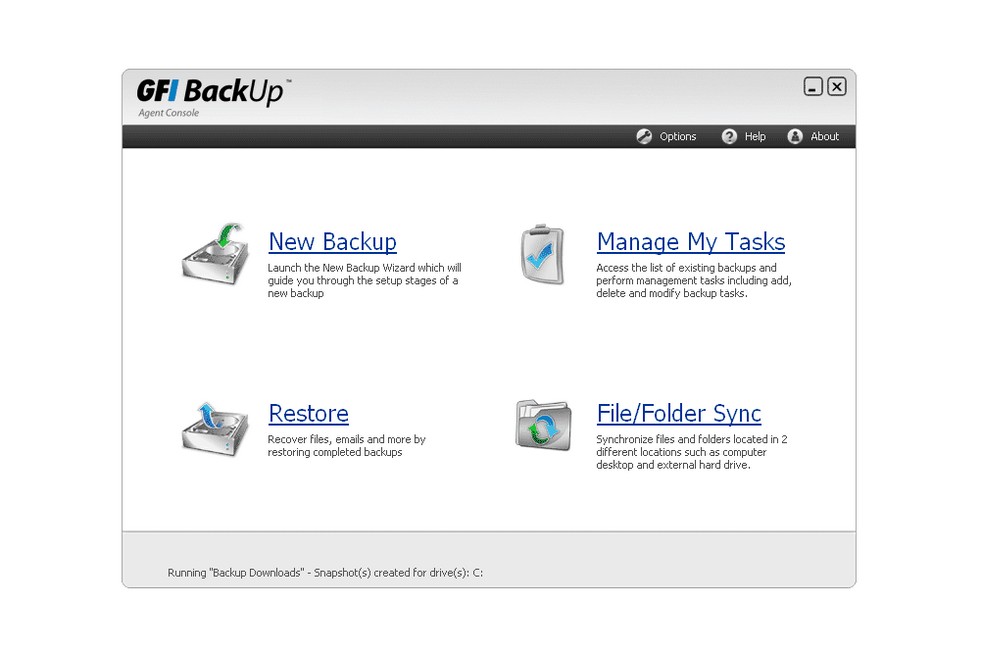Open the Help menu label
Viewport: 982px width, 655px height.
click(755, 137)
